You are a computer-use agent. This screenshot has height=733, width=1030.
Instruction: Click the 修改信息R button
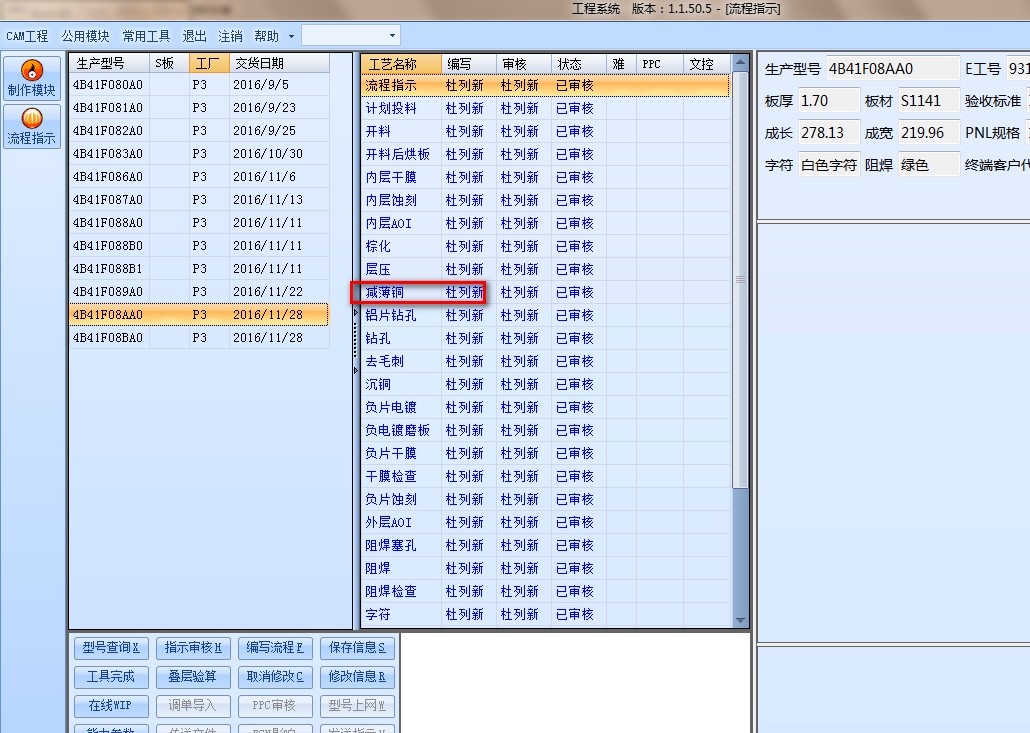357,677
